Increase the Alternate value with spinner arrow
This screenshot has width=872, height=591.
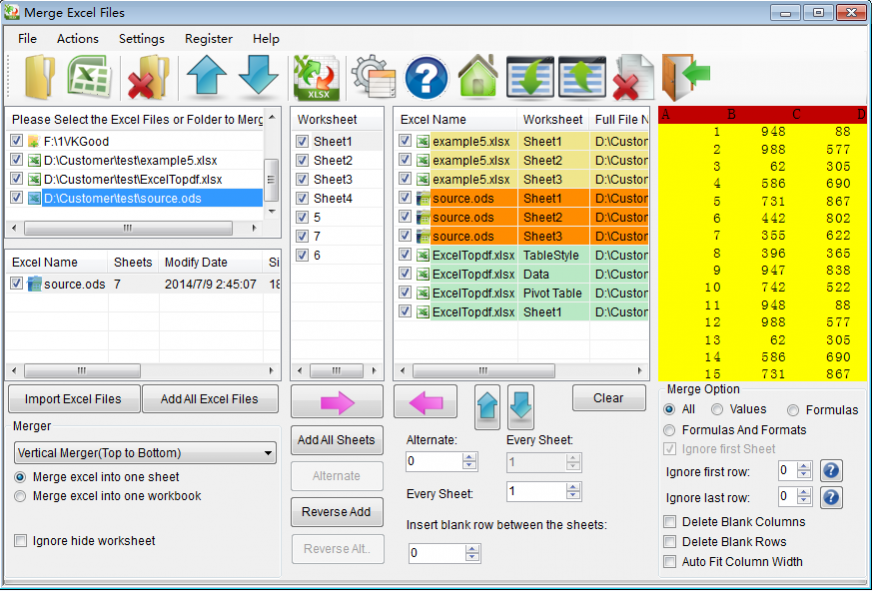pyautogui.click(x=469, y=456)
